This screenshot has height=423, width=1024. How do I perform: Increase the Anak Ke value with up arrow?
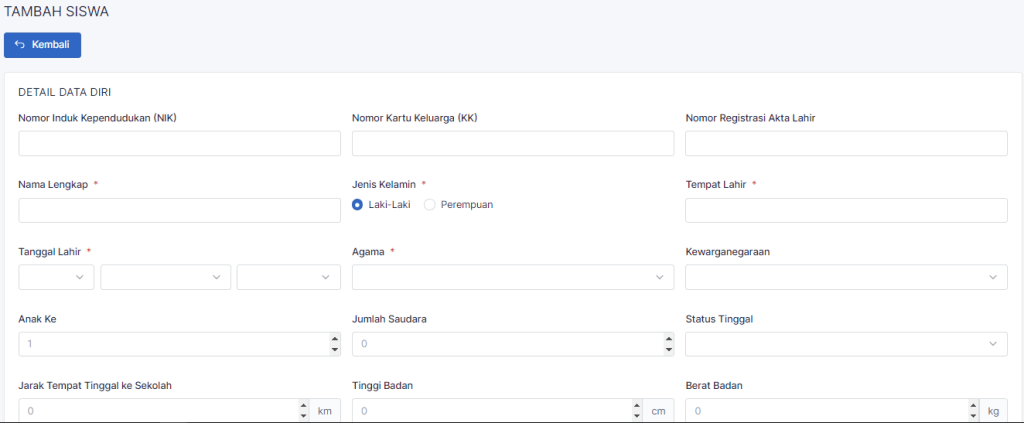[334, 339]
